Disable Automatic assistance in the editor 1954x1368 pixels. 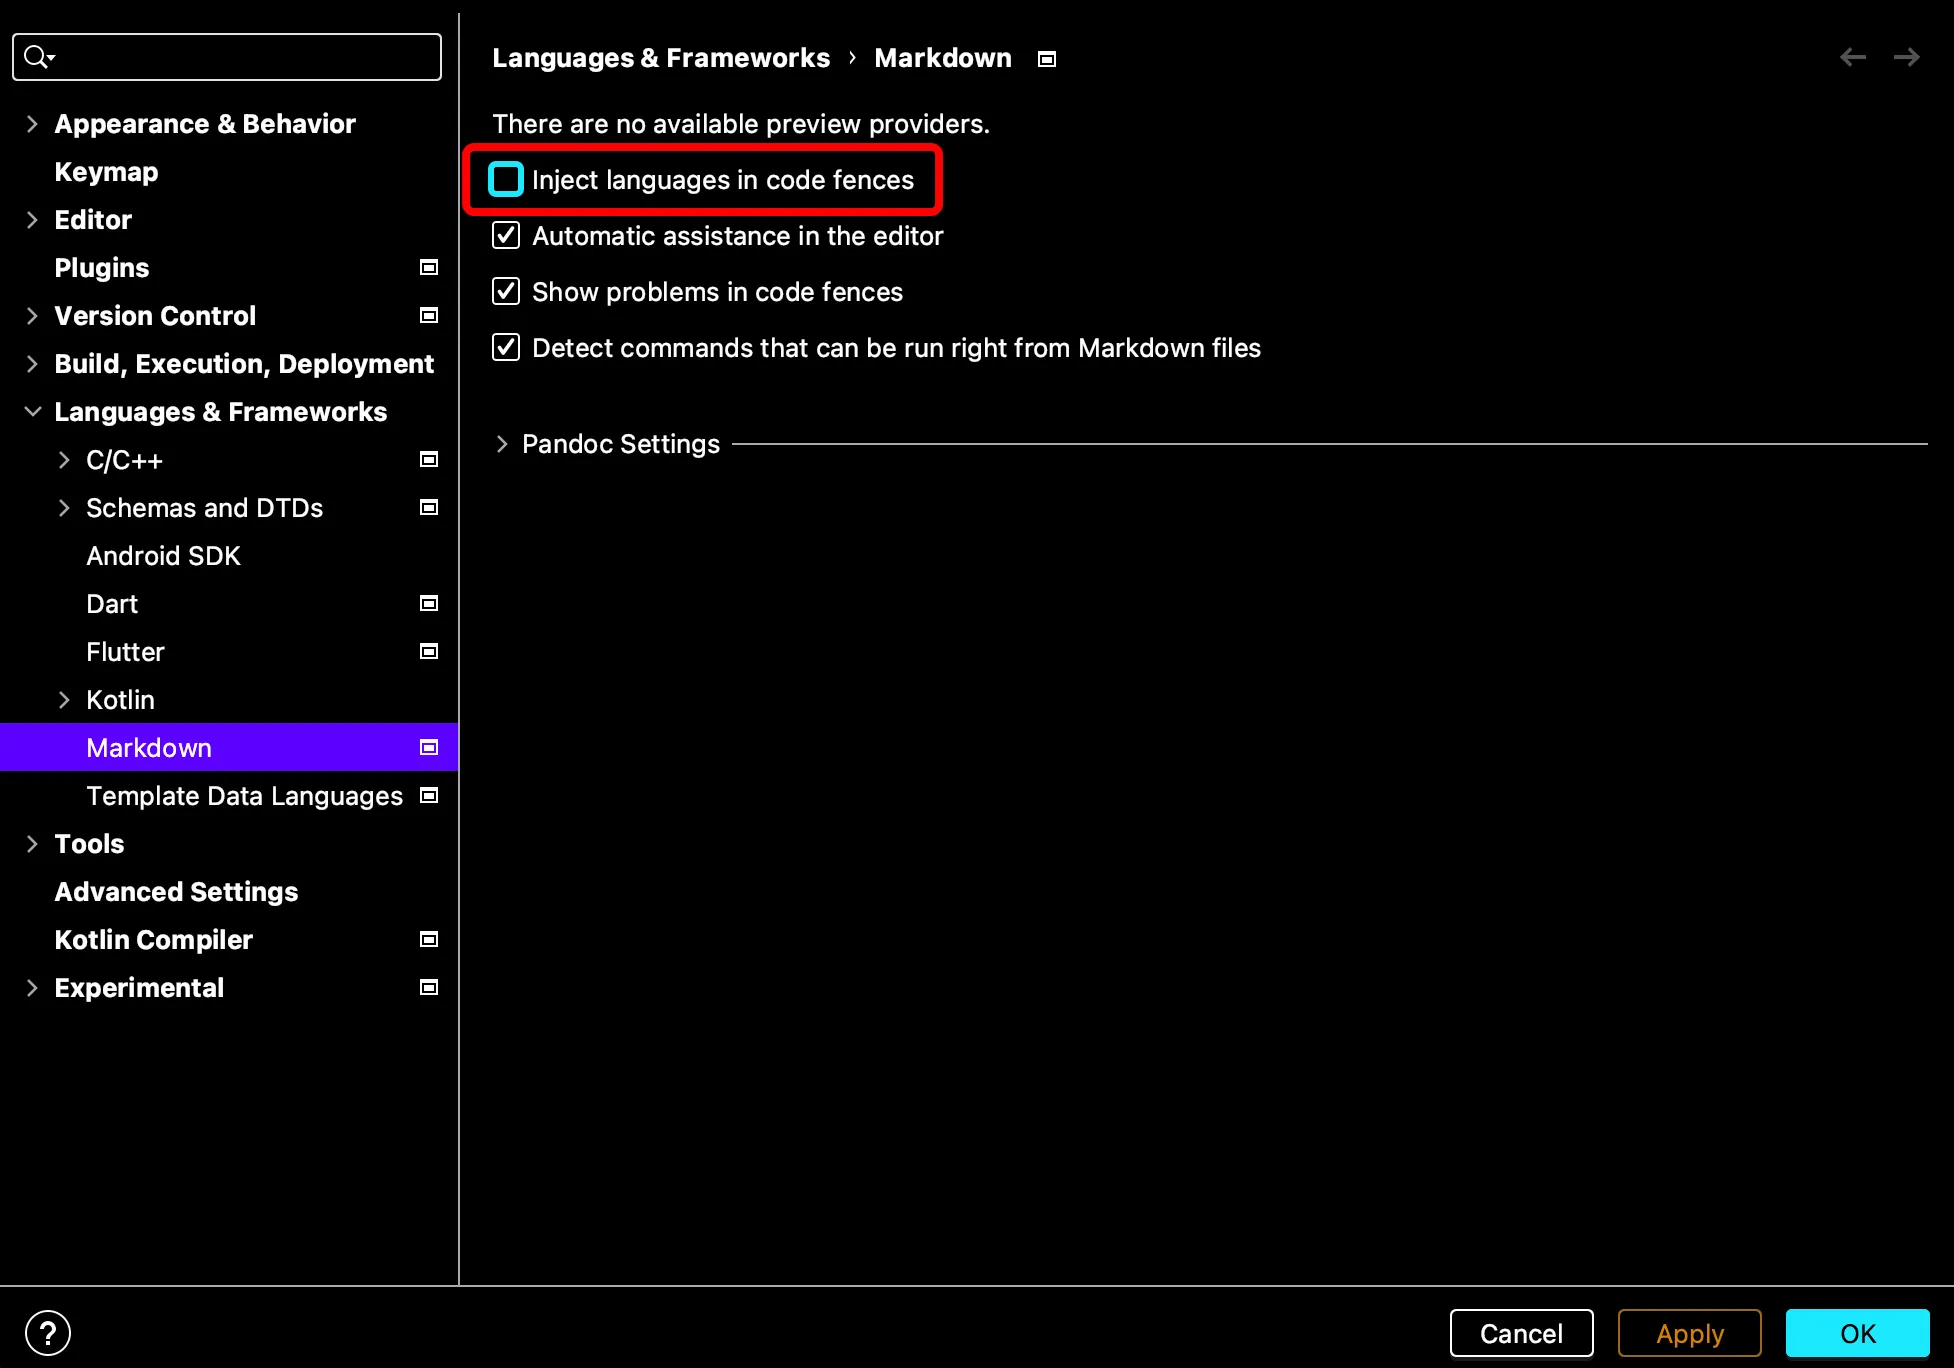pyautogui.click(x=506, y=236)
